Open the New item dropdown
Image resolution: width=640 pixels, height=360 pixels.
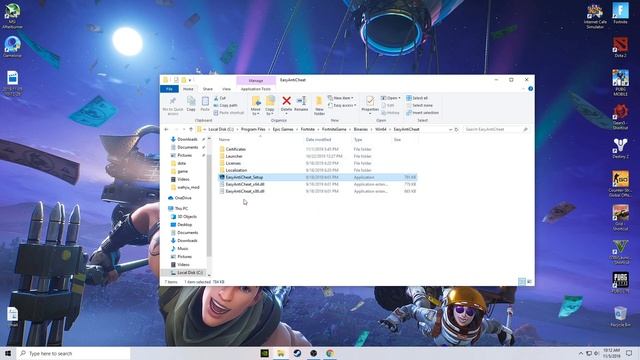point(341,98)
